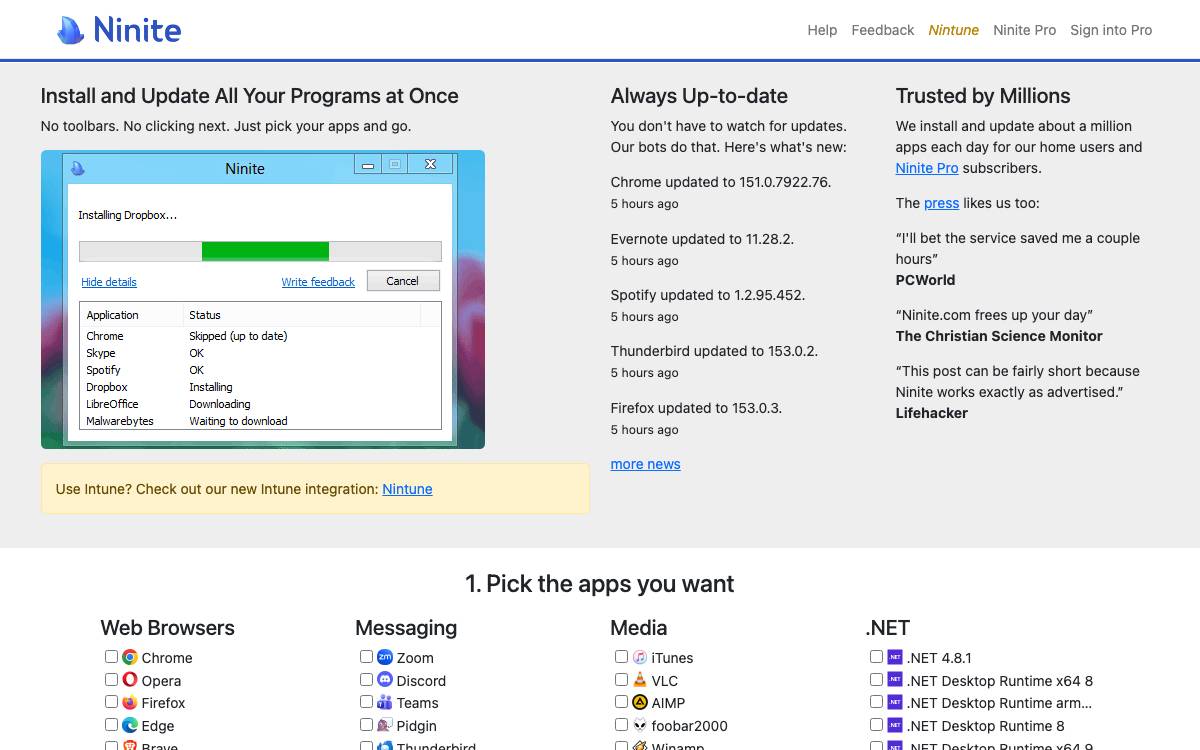Click the Media category heading

click(x=639, y=628)
